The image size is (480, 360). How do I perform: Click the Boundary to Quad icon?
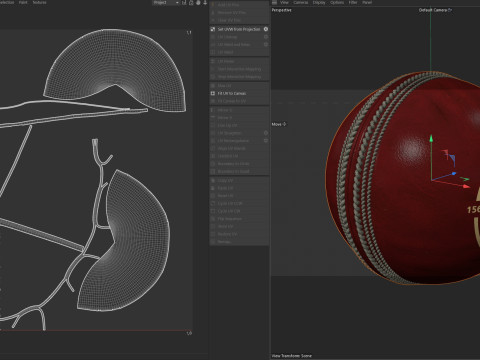coord(213,171)
